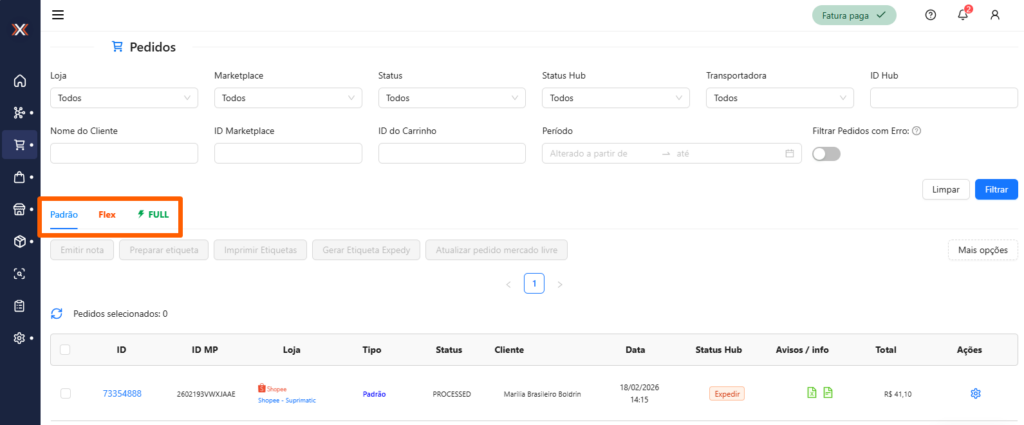Check the select-all orders checkbox in header
Screen dimensions: 1024x425
[x=65, y=350]
